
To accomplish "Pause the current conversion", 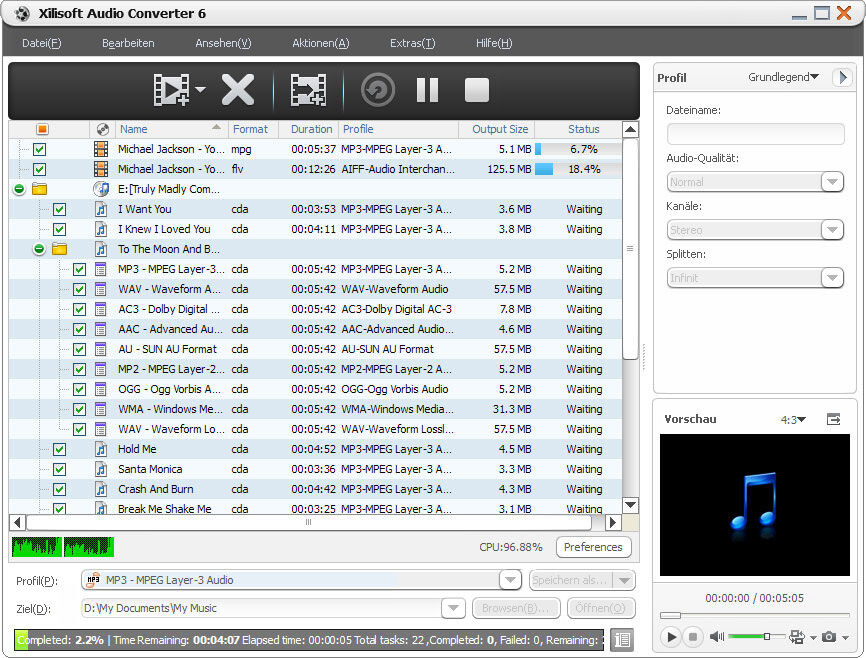I will click(427, 90).
